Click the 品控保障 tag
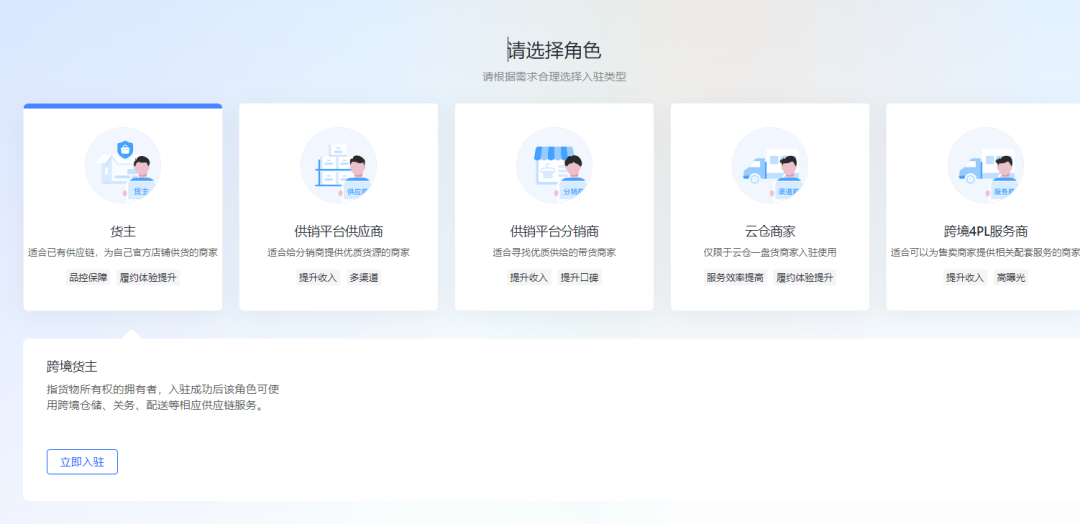 point(88,277)
